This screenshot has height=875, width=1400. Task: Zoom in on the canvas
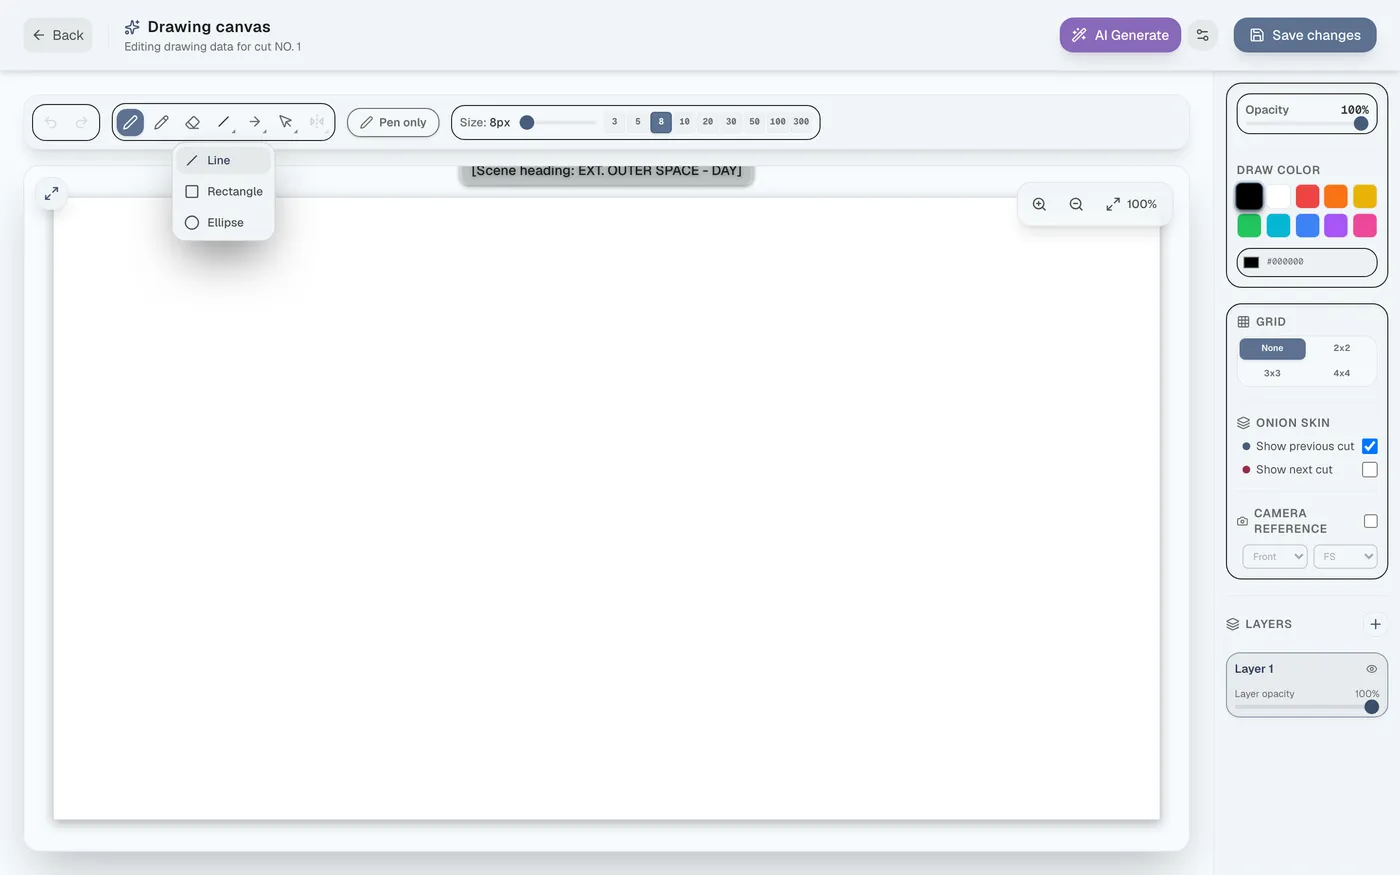click(x=1039, y=204)
